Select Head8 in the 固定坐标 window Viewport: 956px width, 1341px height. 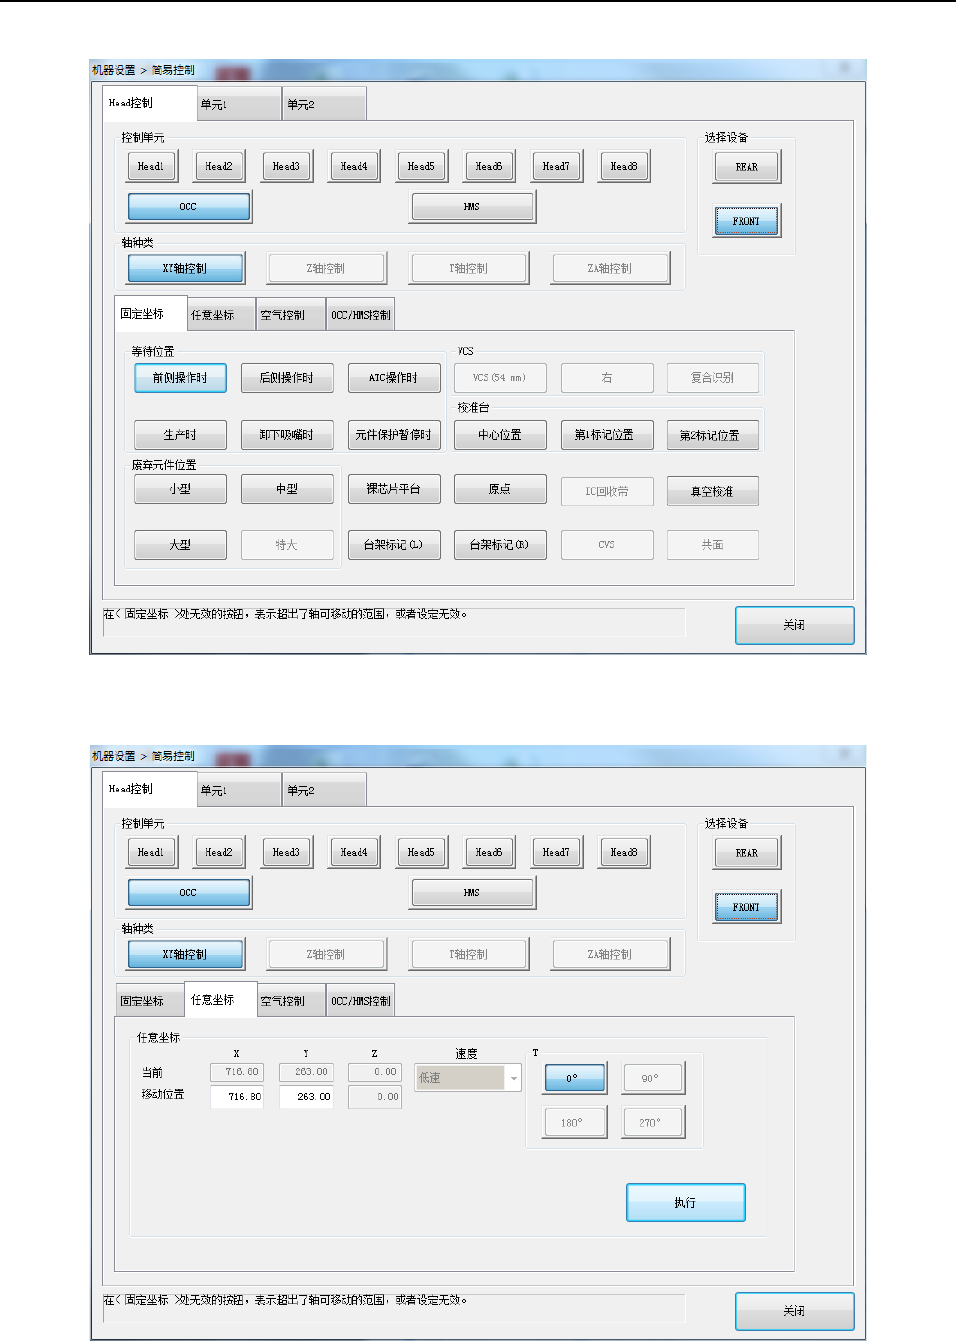pos(624,166)
